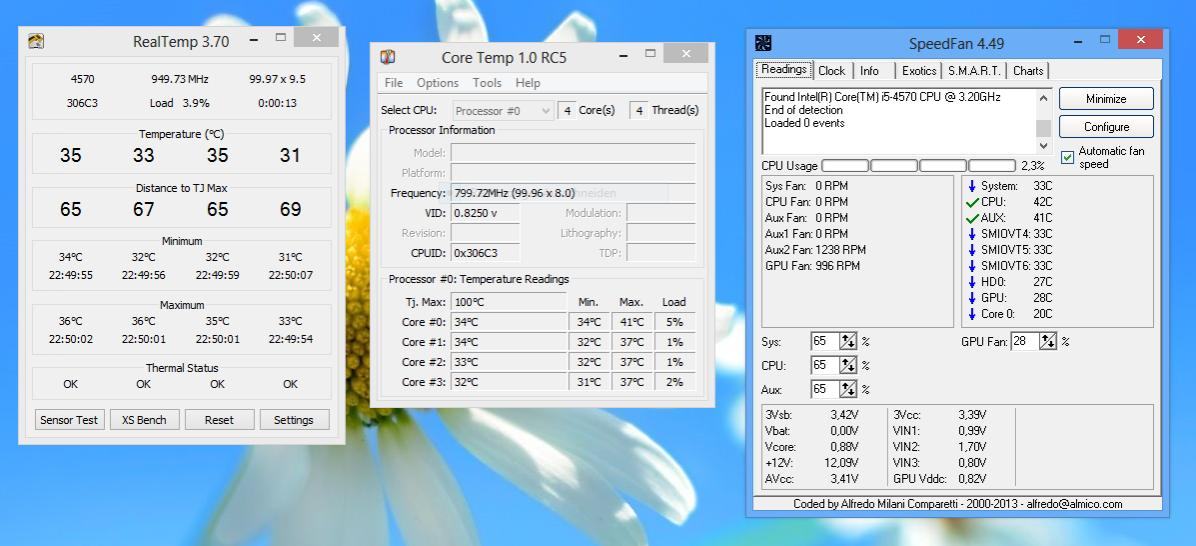Image resolution: width=1196 pixels, height=546 pixels.
Task: Click the Frequency field in Core Temp
Action: click(573, 193)
